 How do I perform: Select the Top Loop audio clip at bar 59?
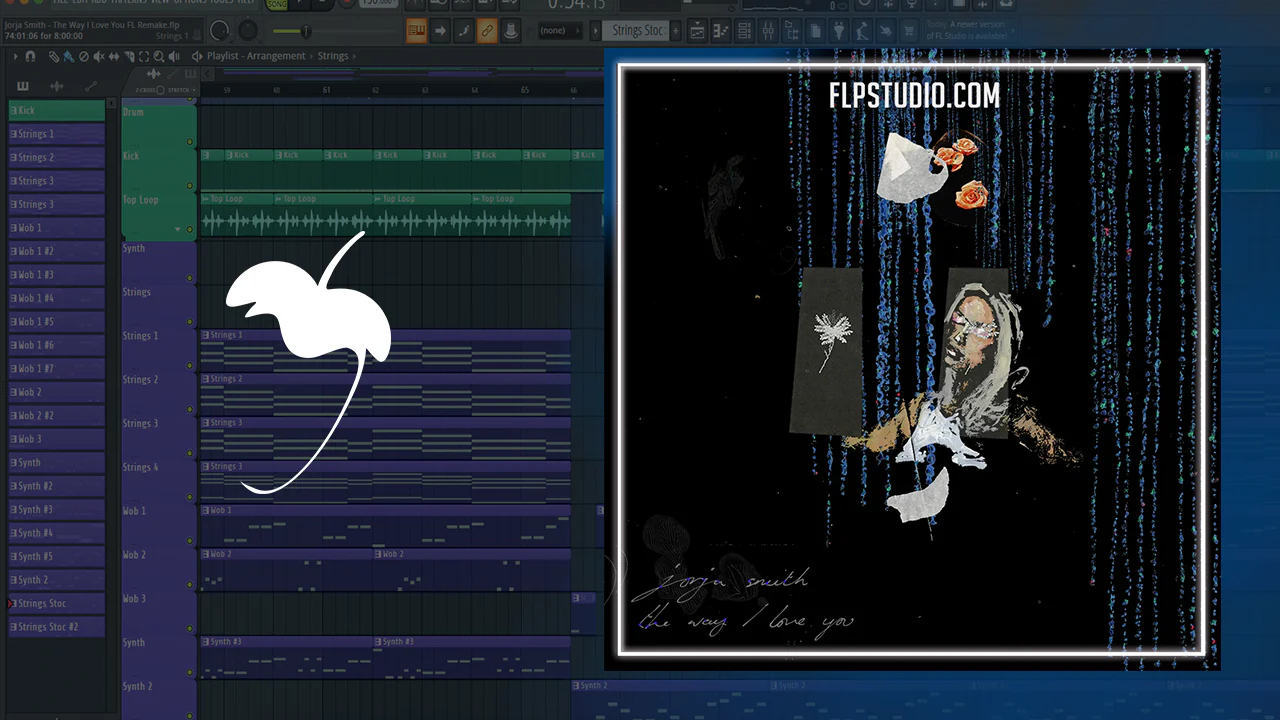(236, 215)
